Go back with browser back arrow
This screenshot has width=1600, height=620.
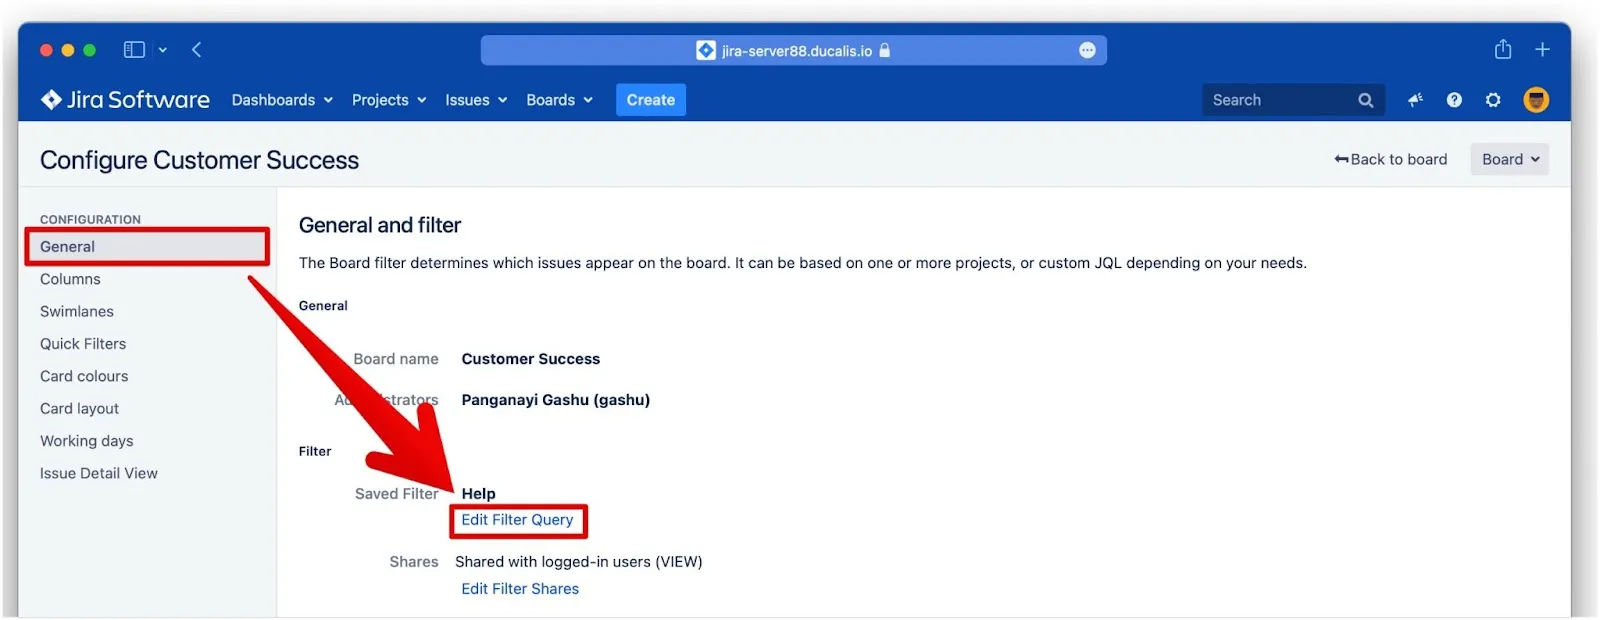(197, 50)
